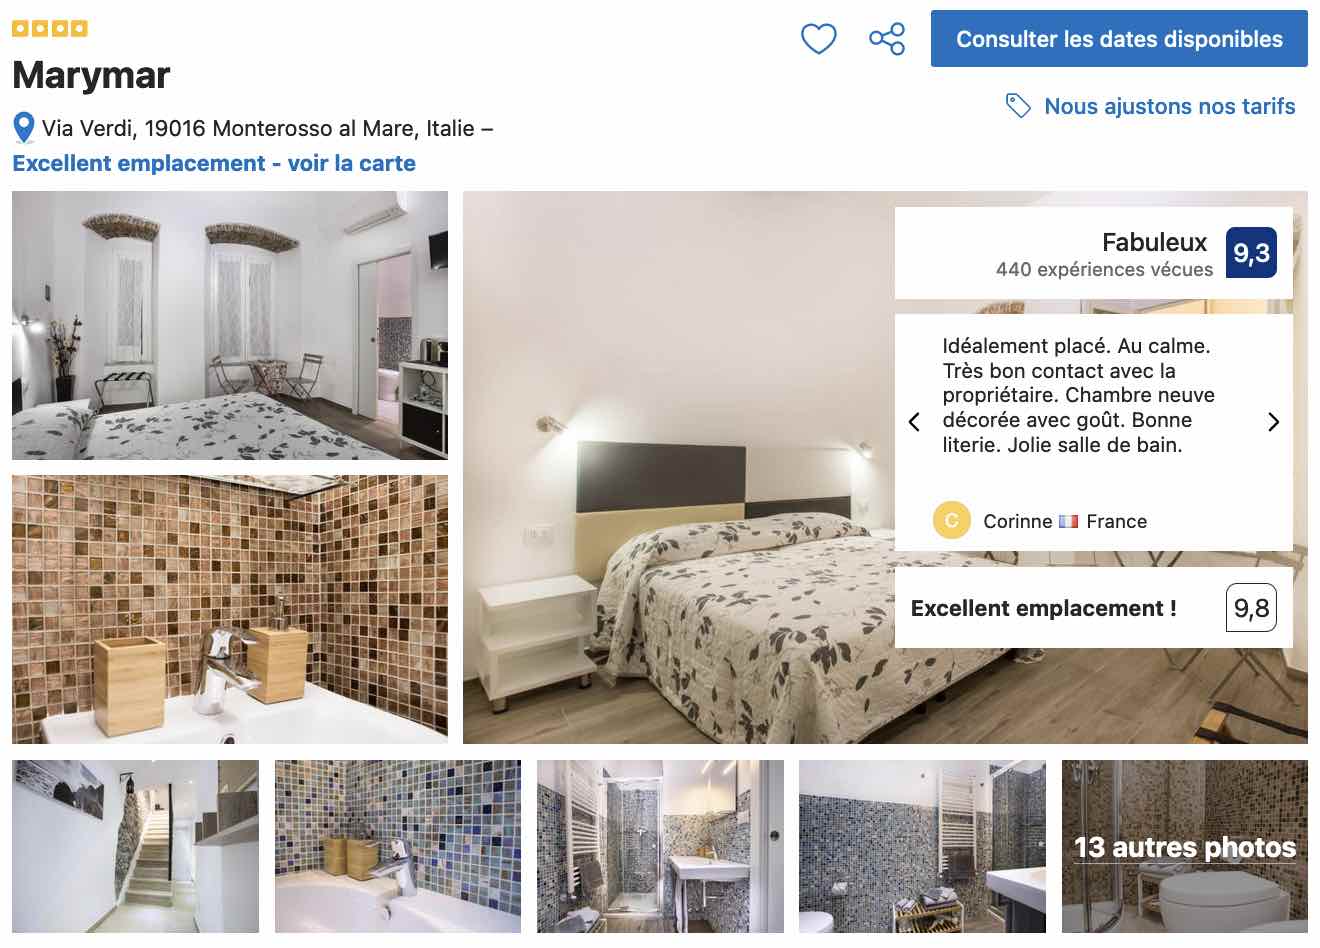Click the 9,8 location score badge
The height and width of the screenshot is (948, 1320).
point(1251,608)
